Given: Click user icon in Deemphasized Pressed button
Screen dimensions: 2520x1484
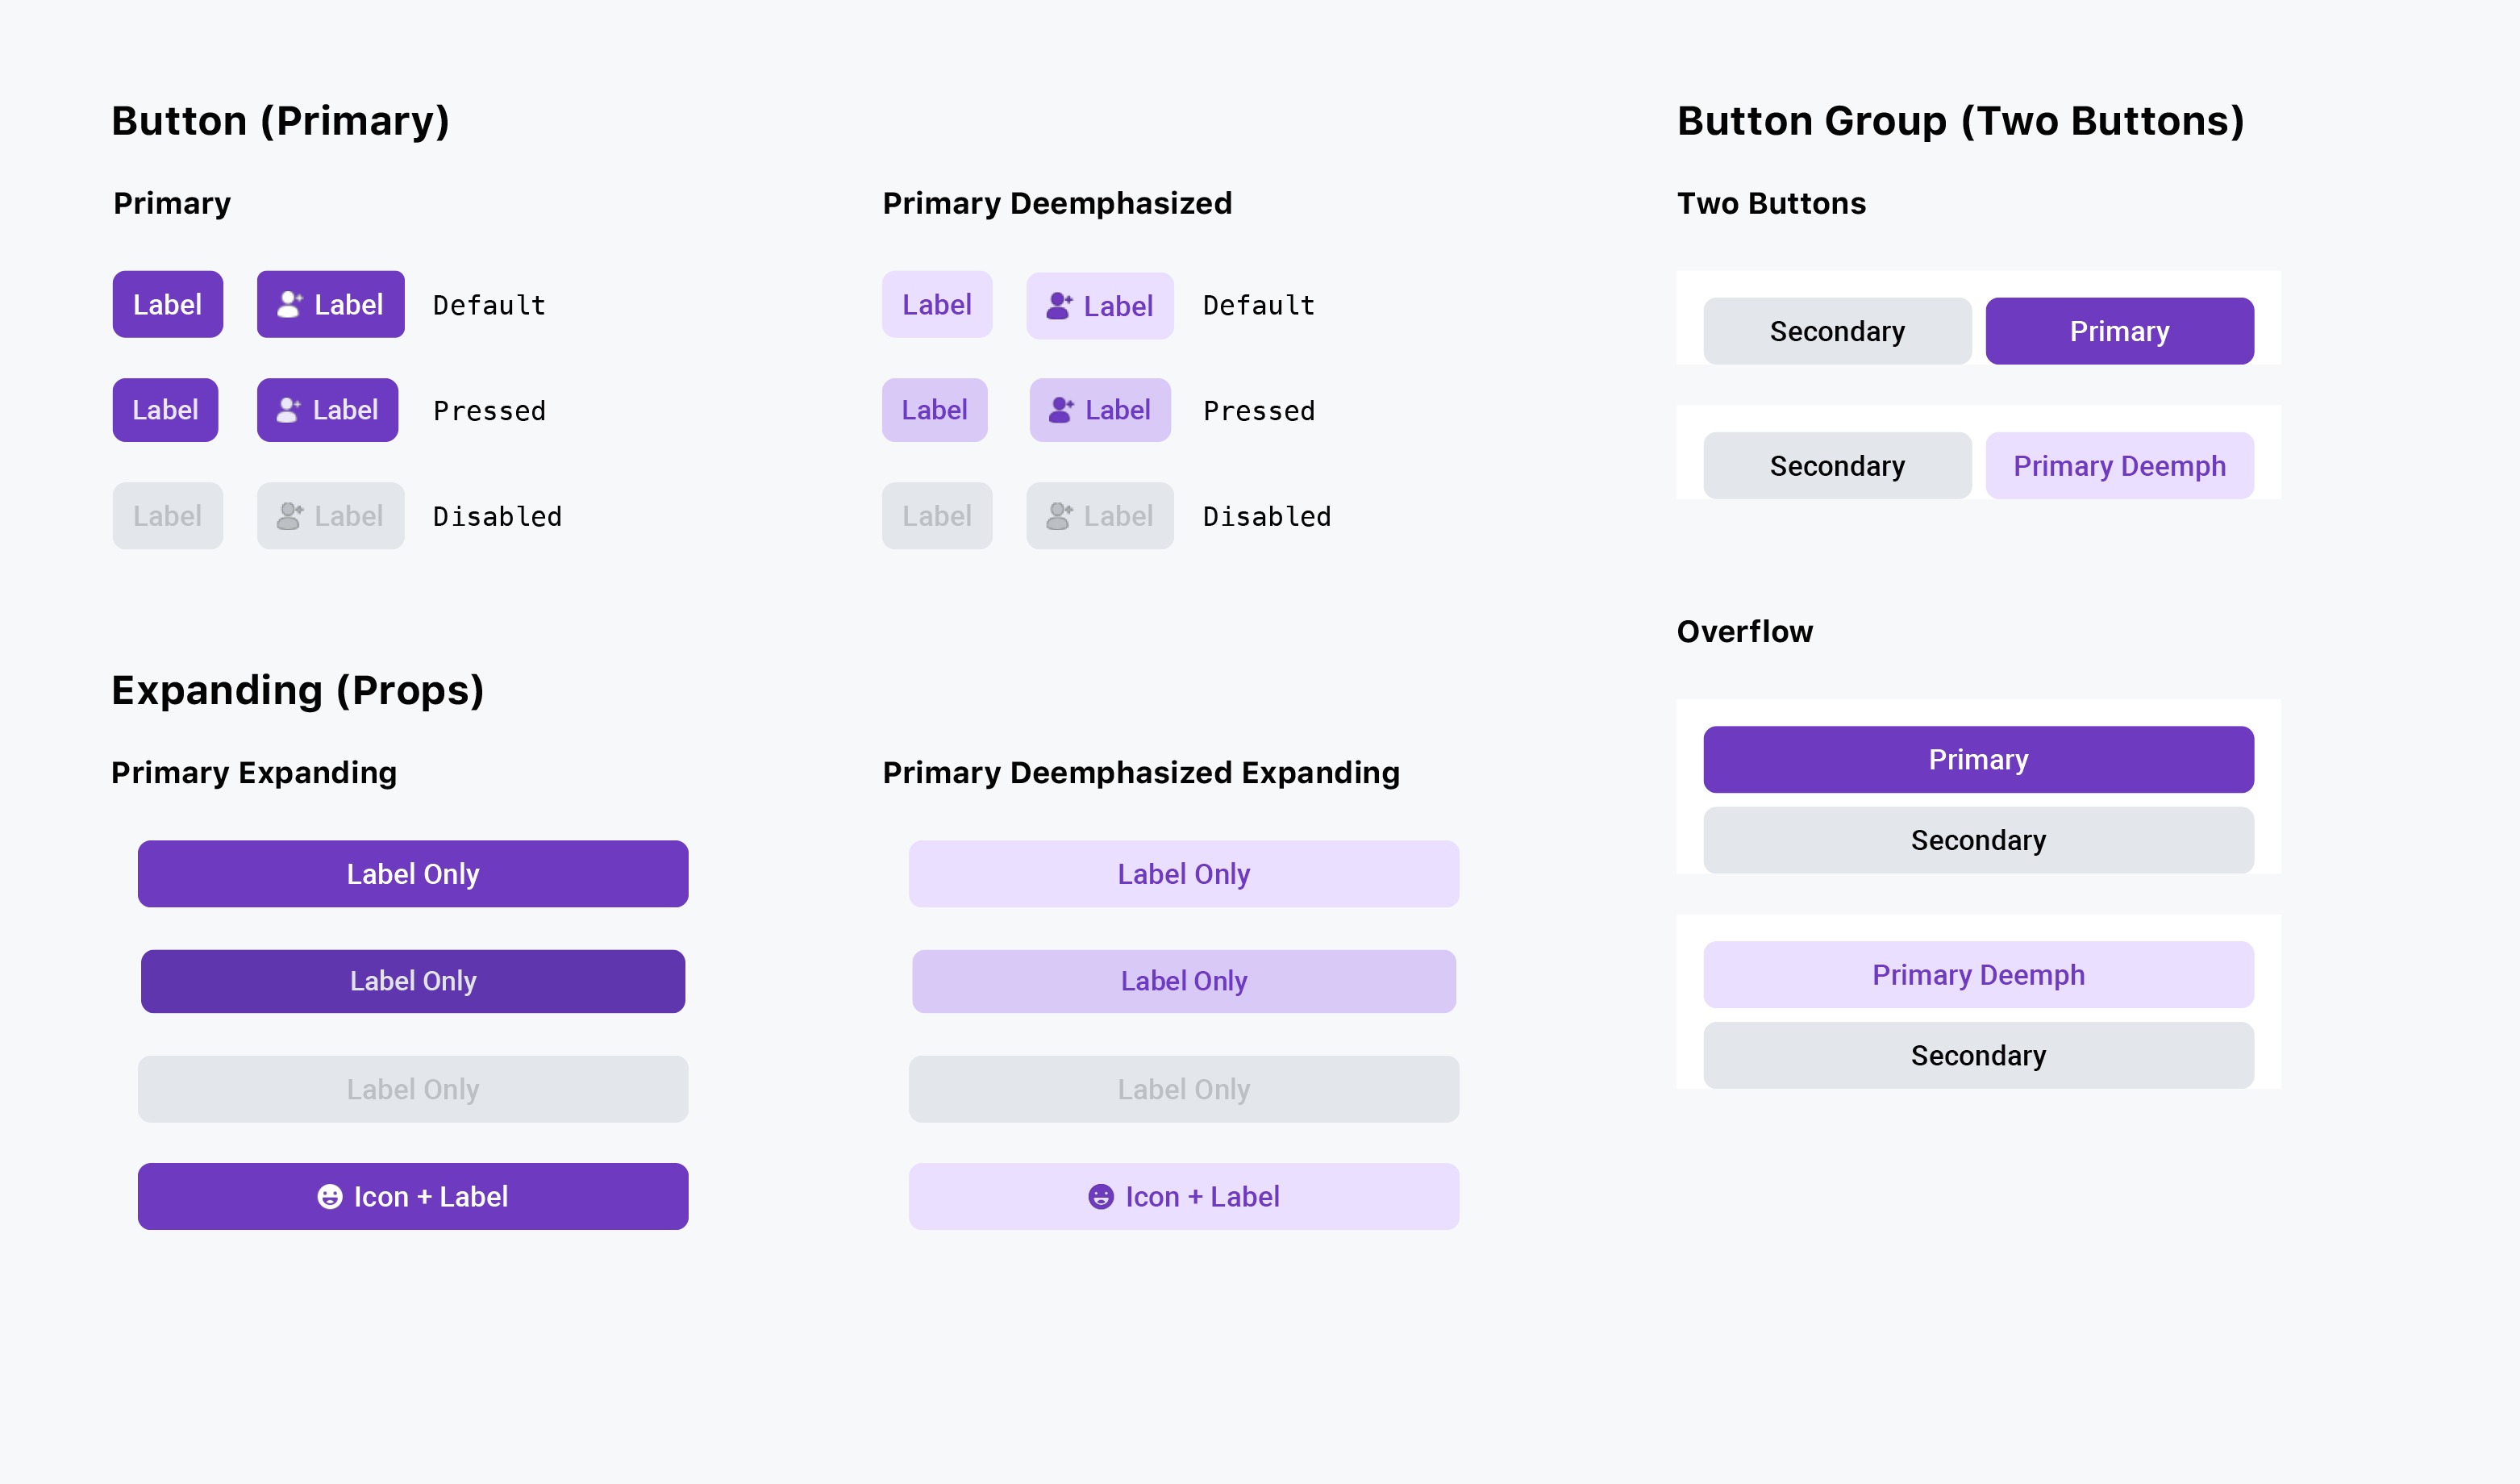Looking at the screenshot, I should point(1061,410).
